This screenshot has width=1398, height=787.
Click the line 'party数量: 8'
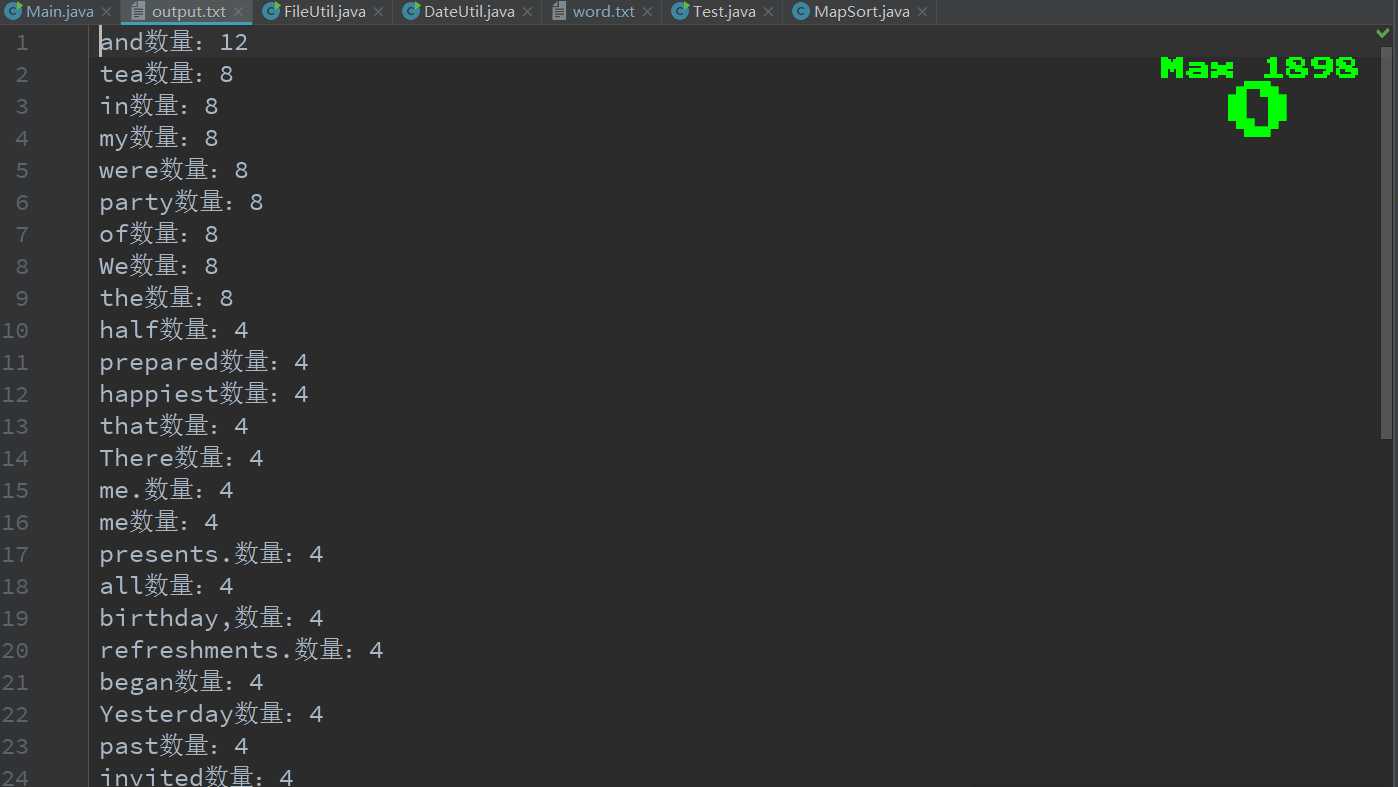point(181,202)
